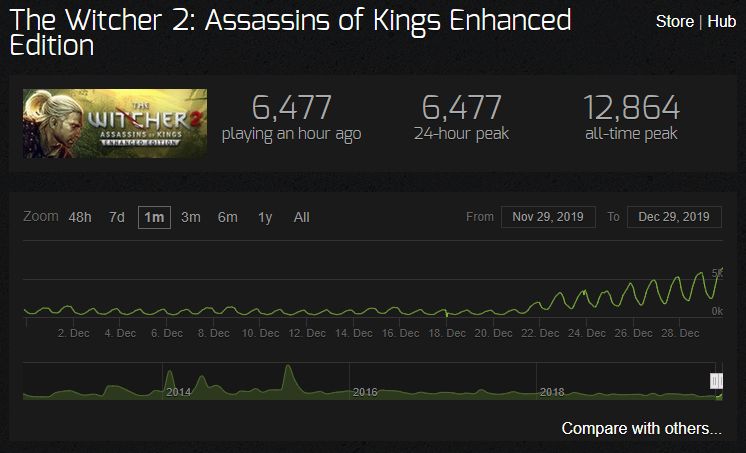
Task: Click the Witcher 2 game banner image
Action: click(115, 123)
